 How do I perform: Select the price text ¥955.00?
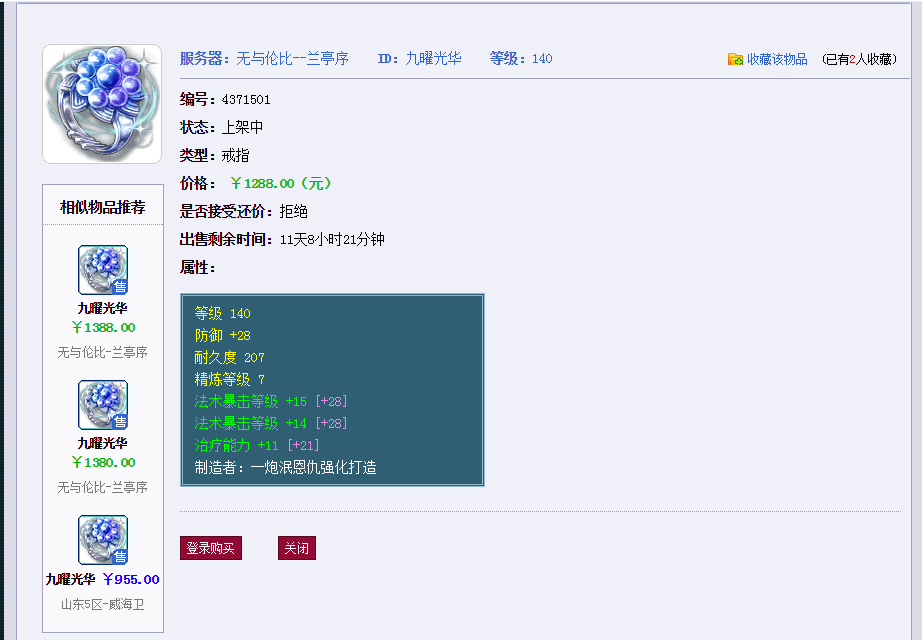point(131,579)
